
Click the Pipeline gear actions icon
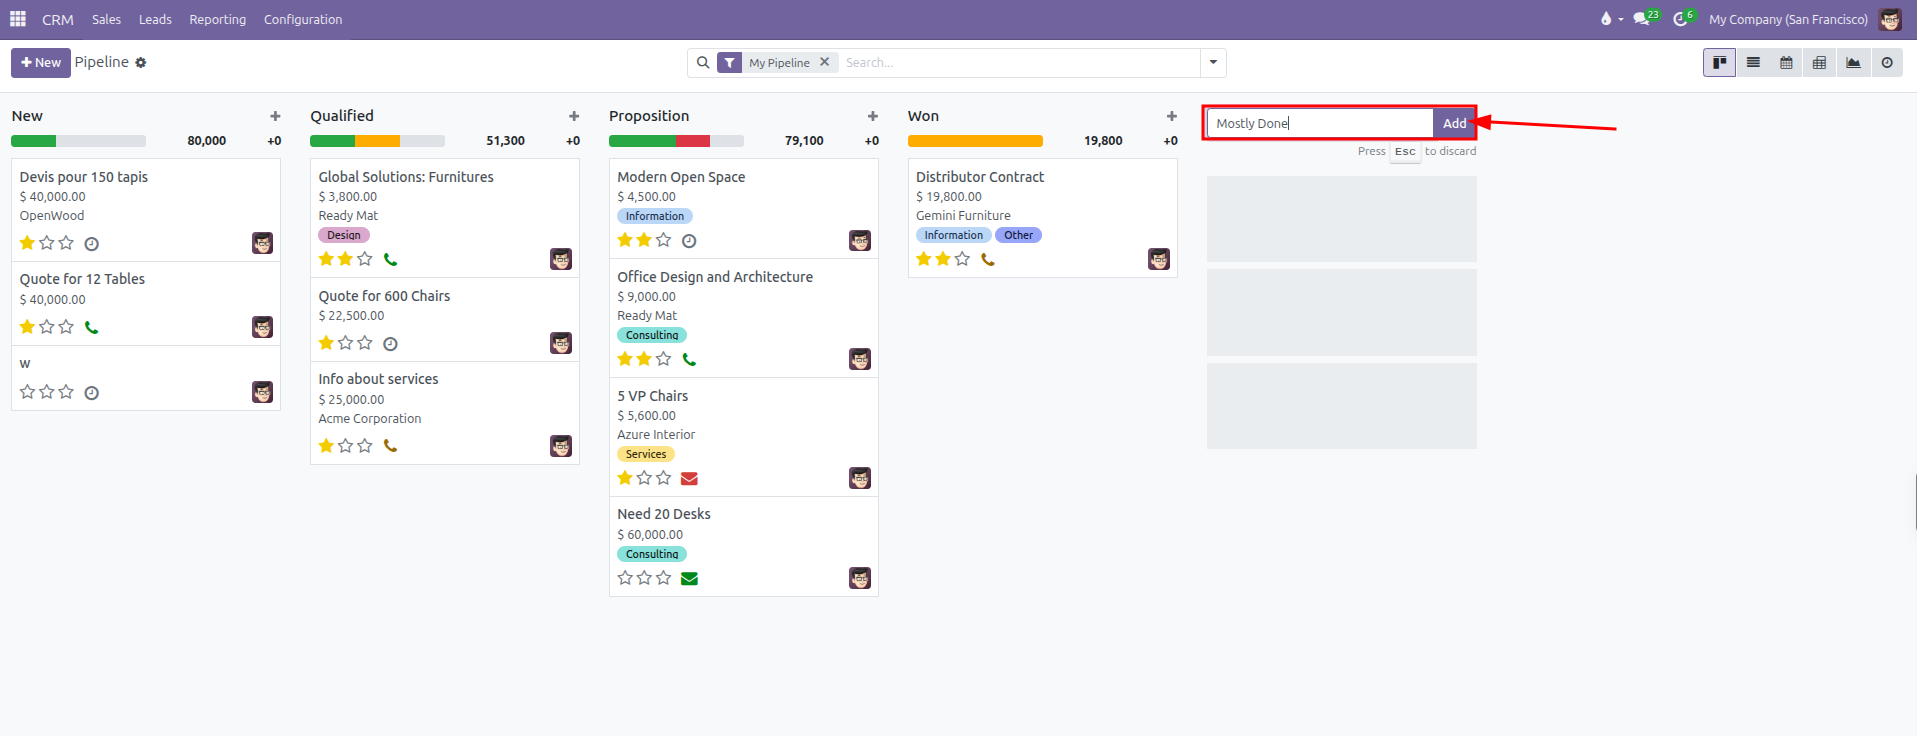141,63
